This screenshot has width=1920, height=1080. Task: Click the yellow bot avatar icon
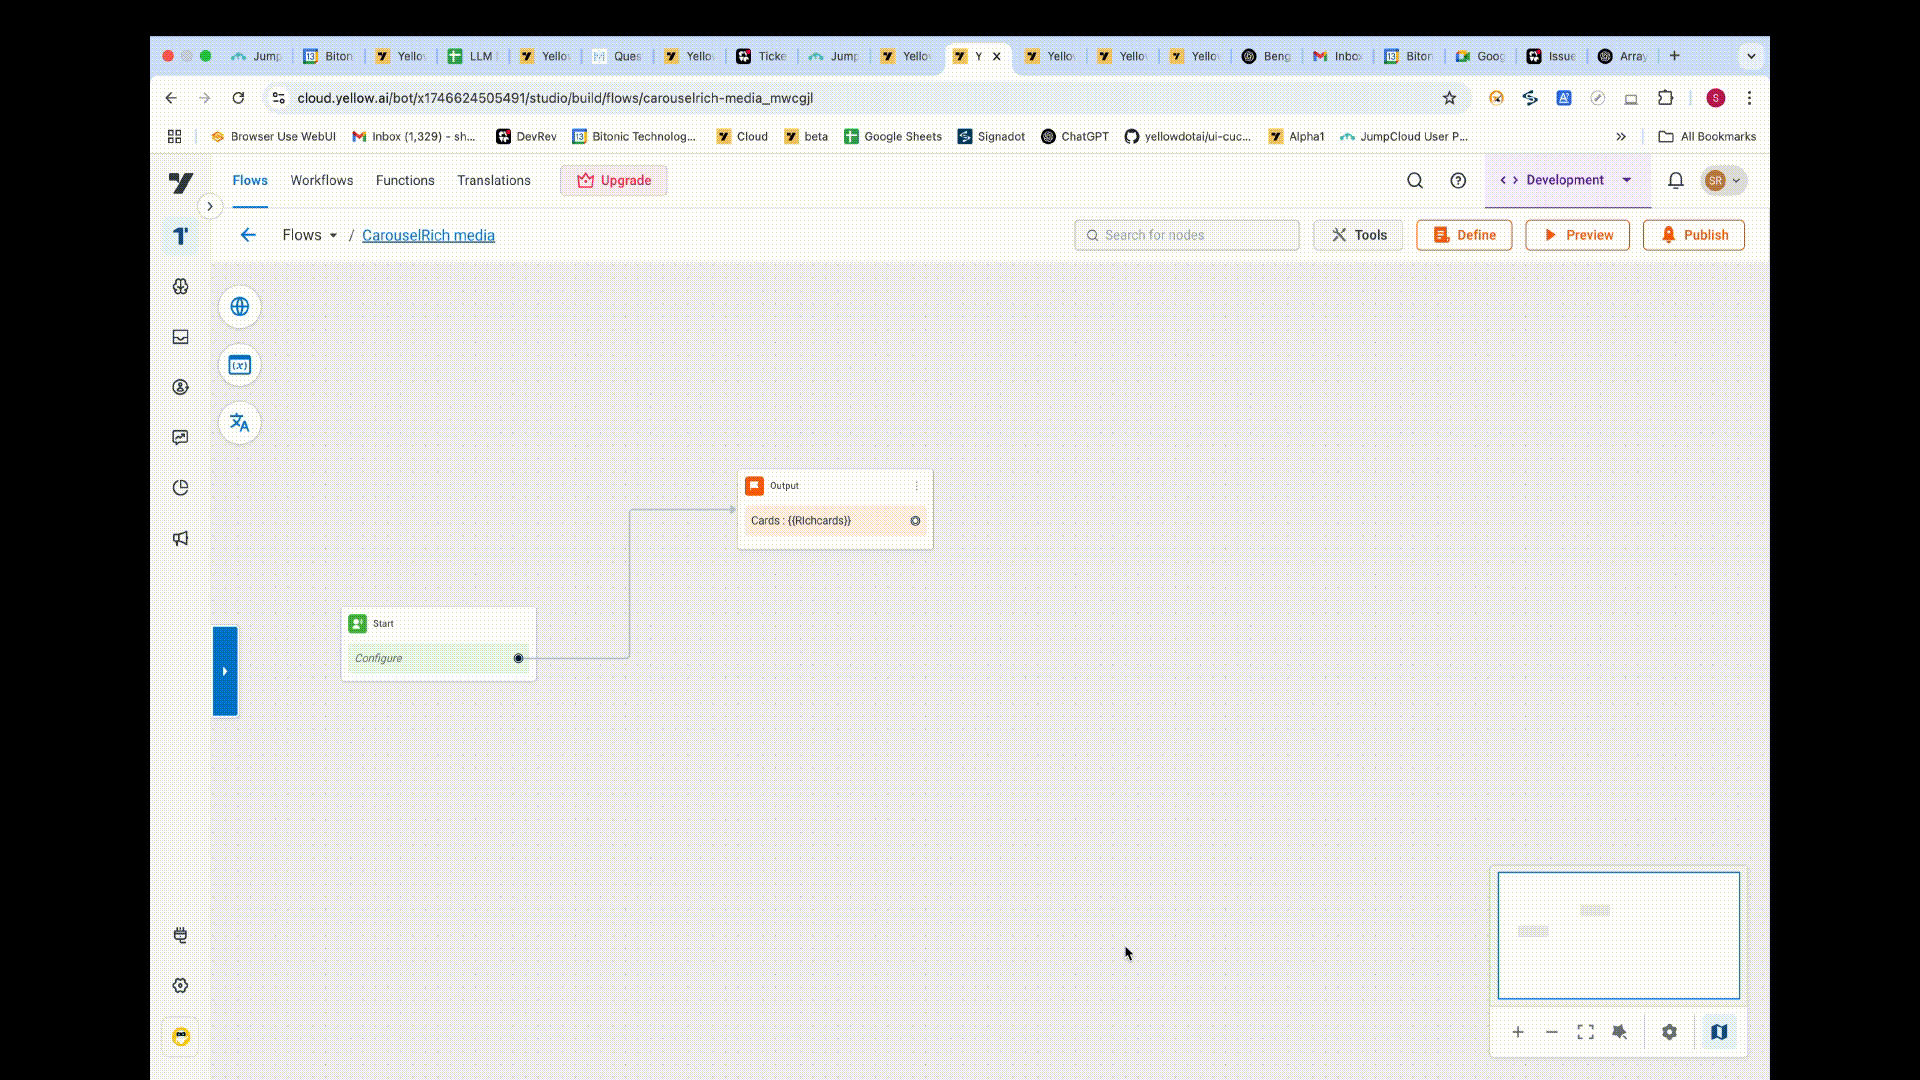181,1036
